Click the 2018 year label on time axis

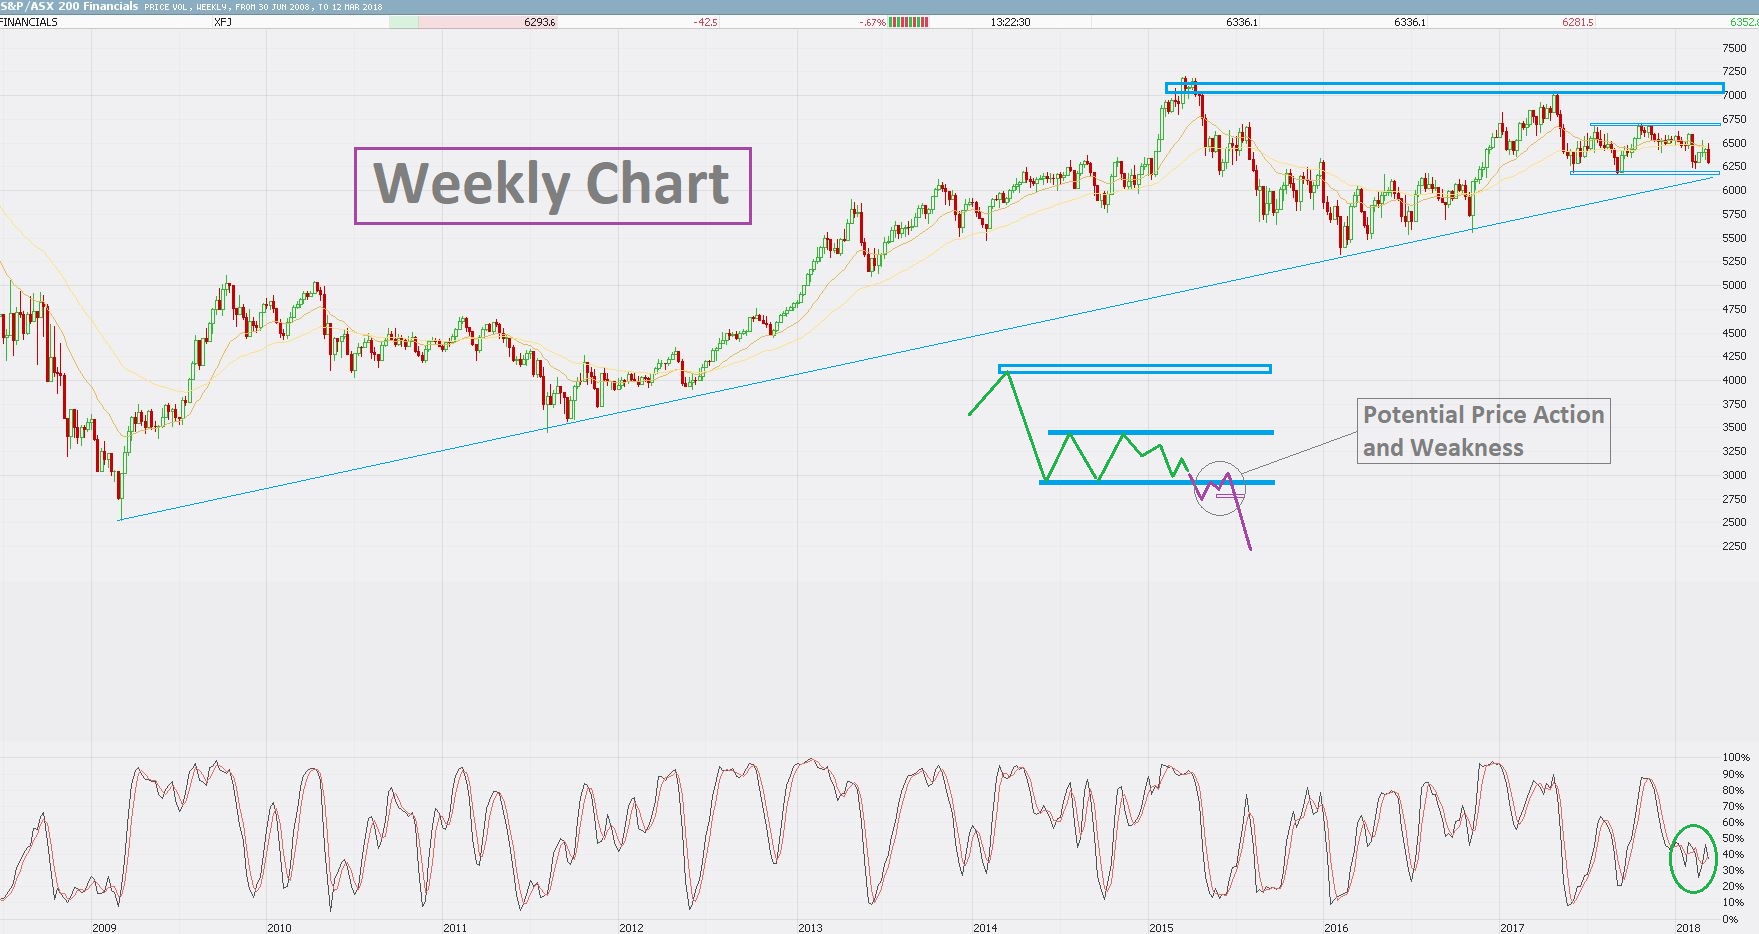tap(1688, 928)
